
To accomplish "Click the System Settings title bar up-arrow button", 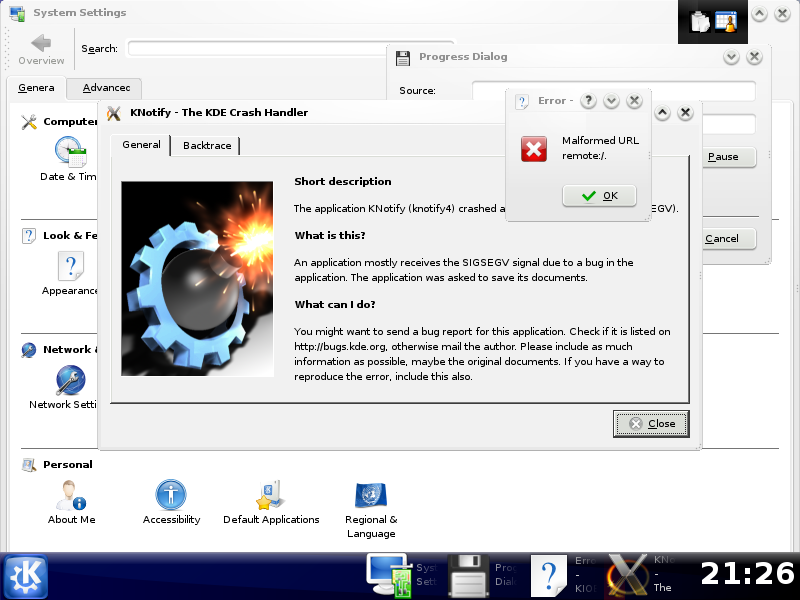I will click(x=759, y=14).
